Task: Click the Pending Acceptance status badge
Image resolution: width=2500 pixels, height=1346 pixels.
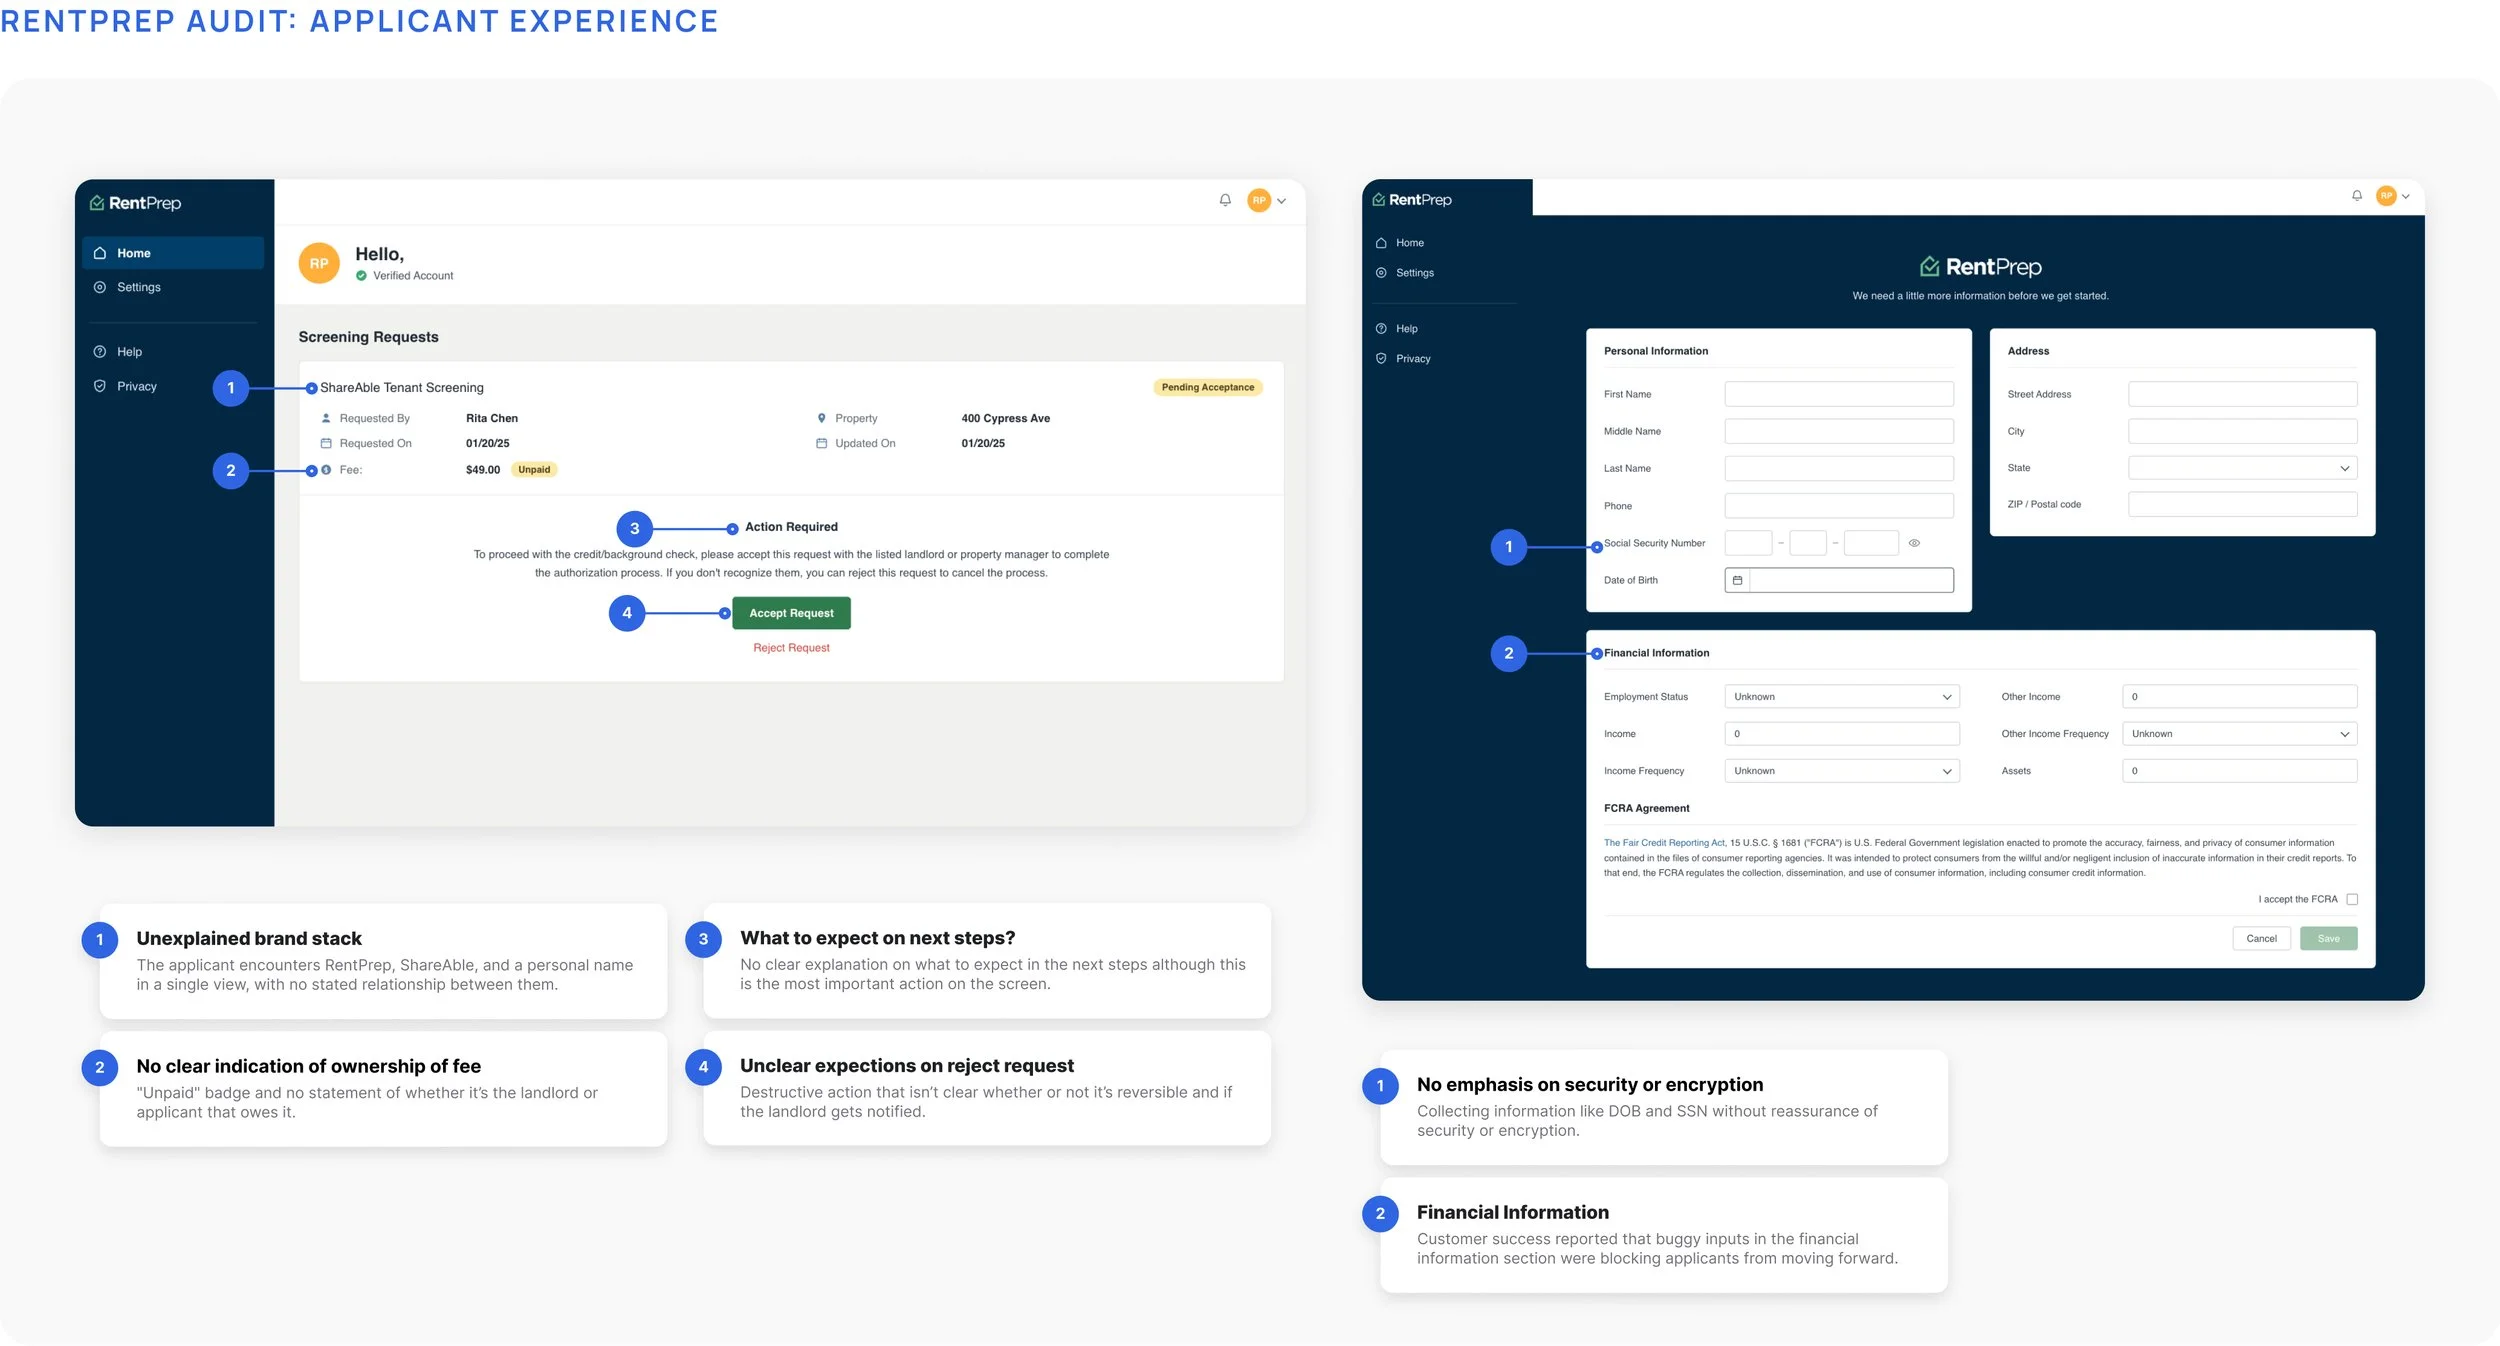Action: point(1207,388)
